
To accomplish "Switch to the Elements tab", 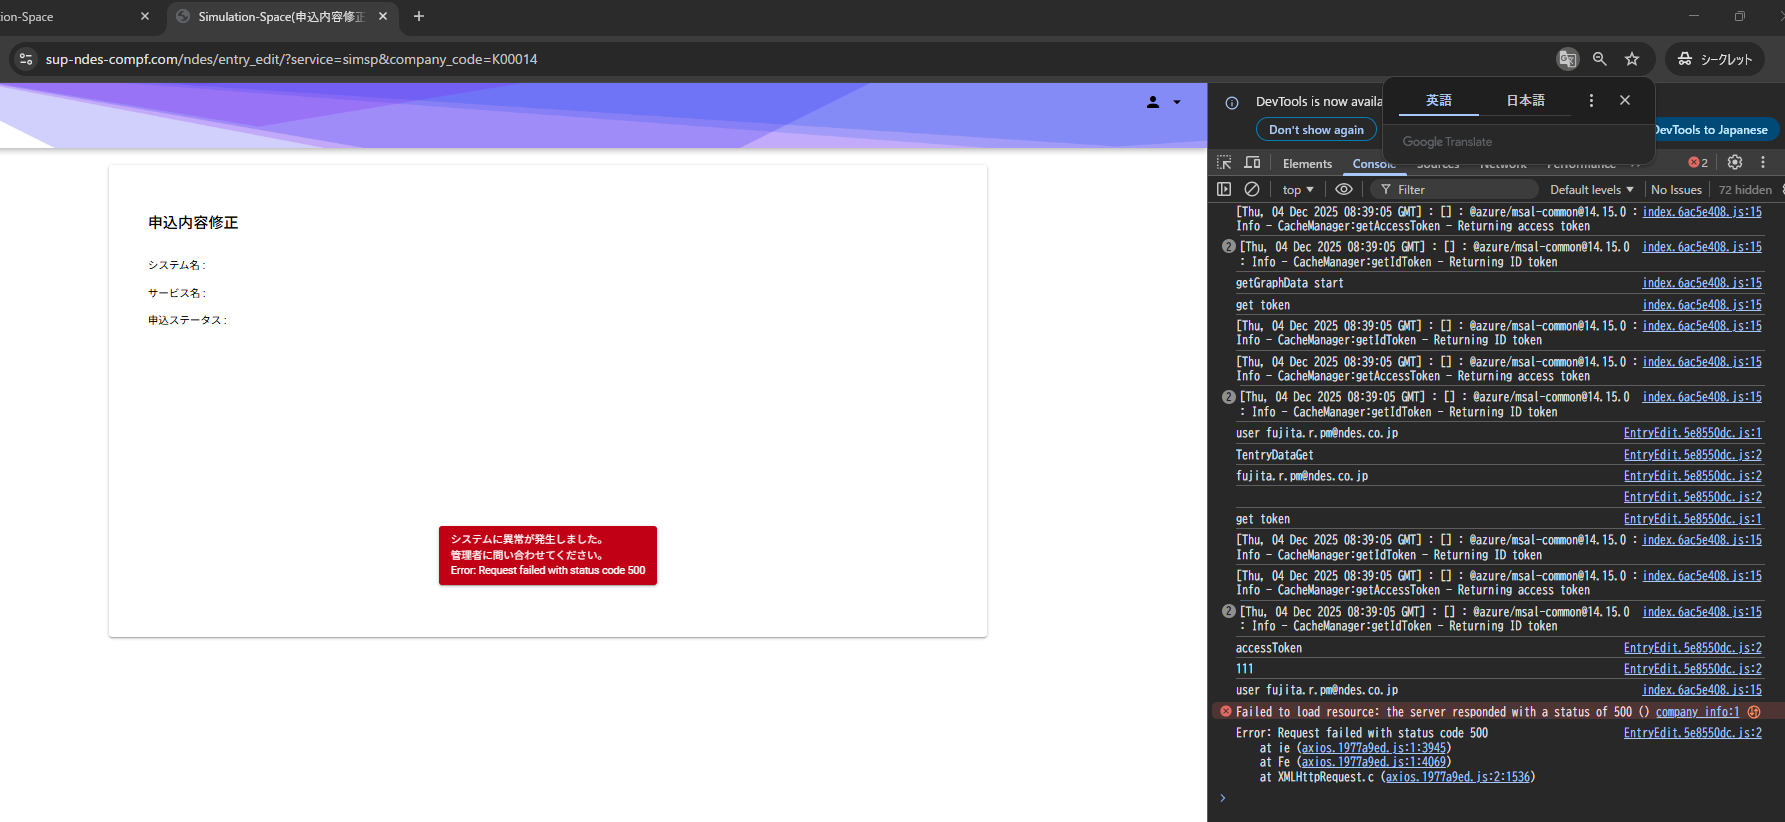I will click(1307, 164).
